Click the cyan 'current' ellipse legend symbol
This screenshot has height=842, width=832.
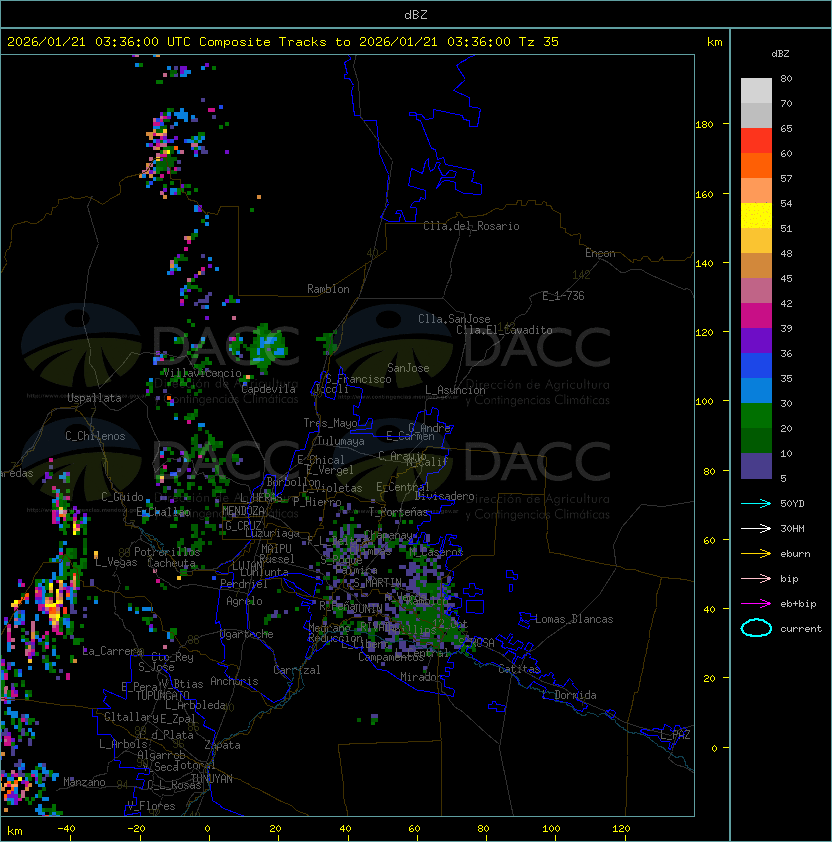pyautogui.click(x=756, y=628)
